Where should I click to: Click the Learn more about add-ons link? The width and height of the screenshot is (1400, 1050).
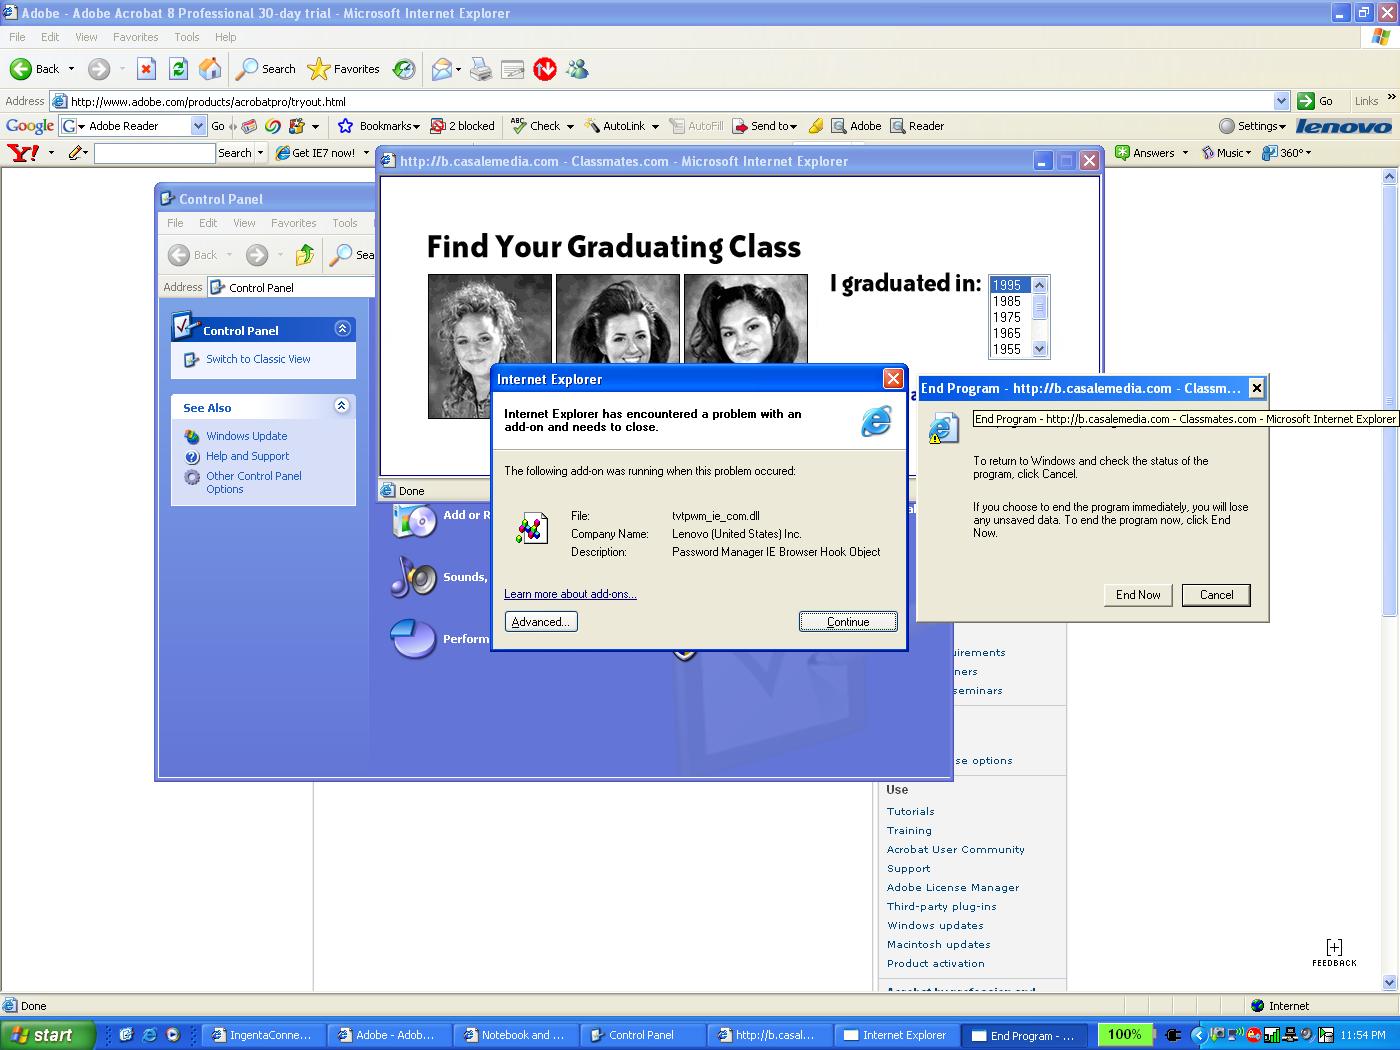pyautogui.click(x=570, y=594)
